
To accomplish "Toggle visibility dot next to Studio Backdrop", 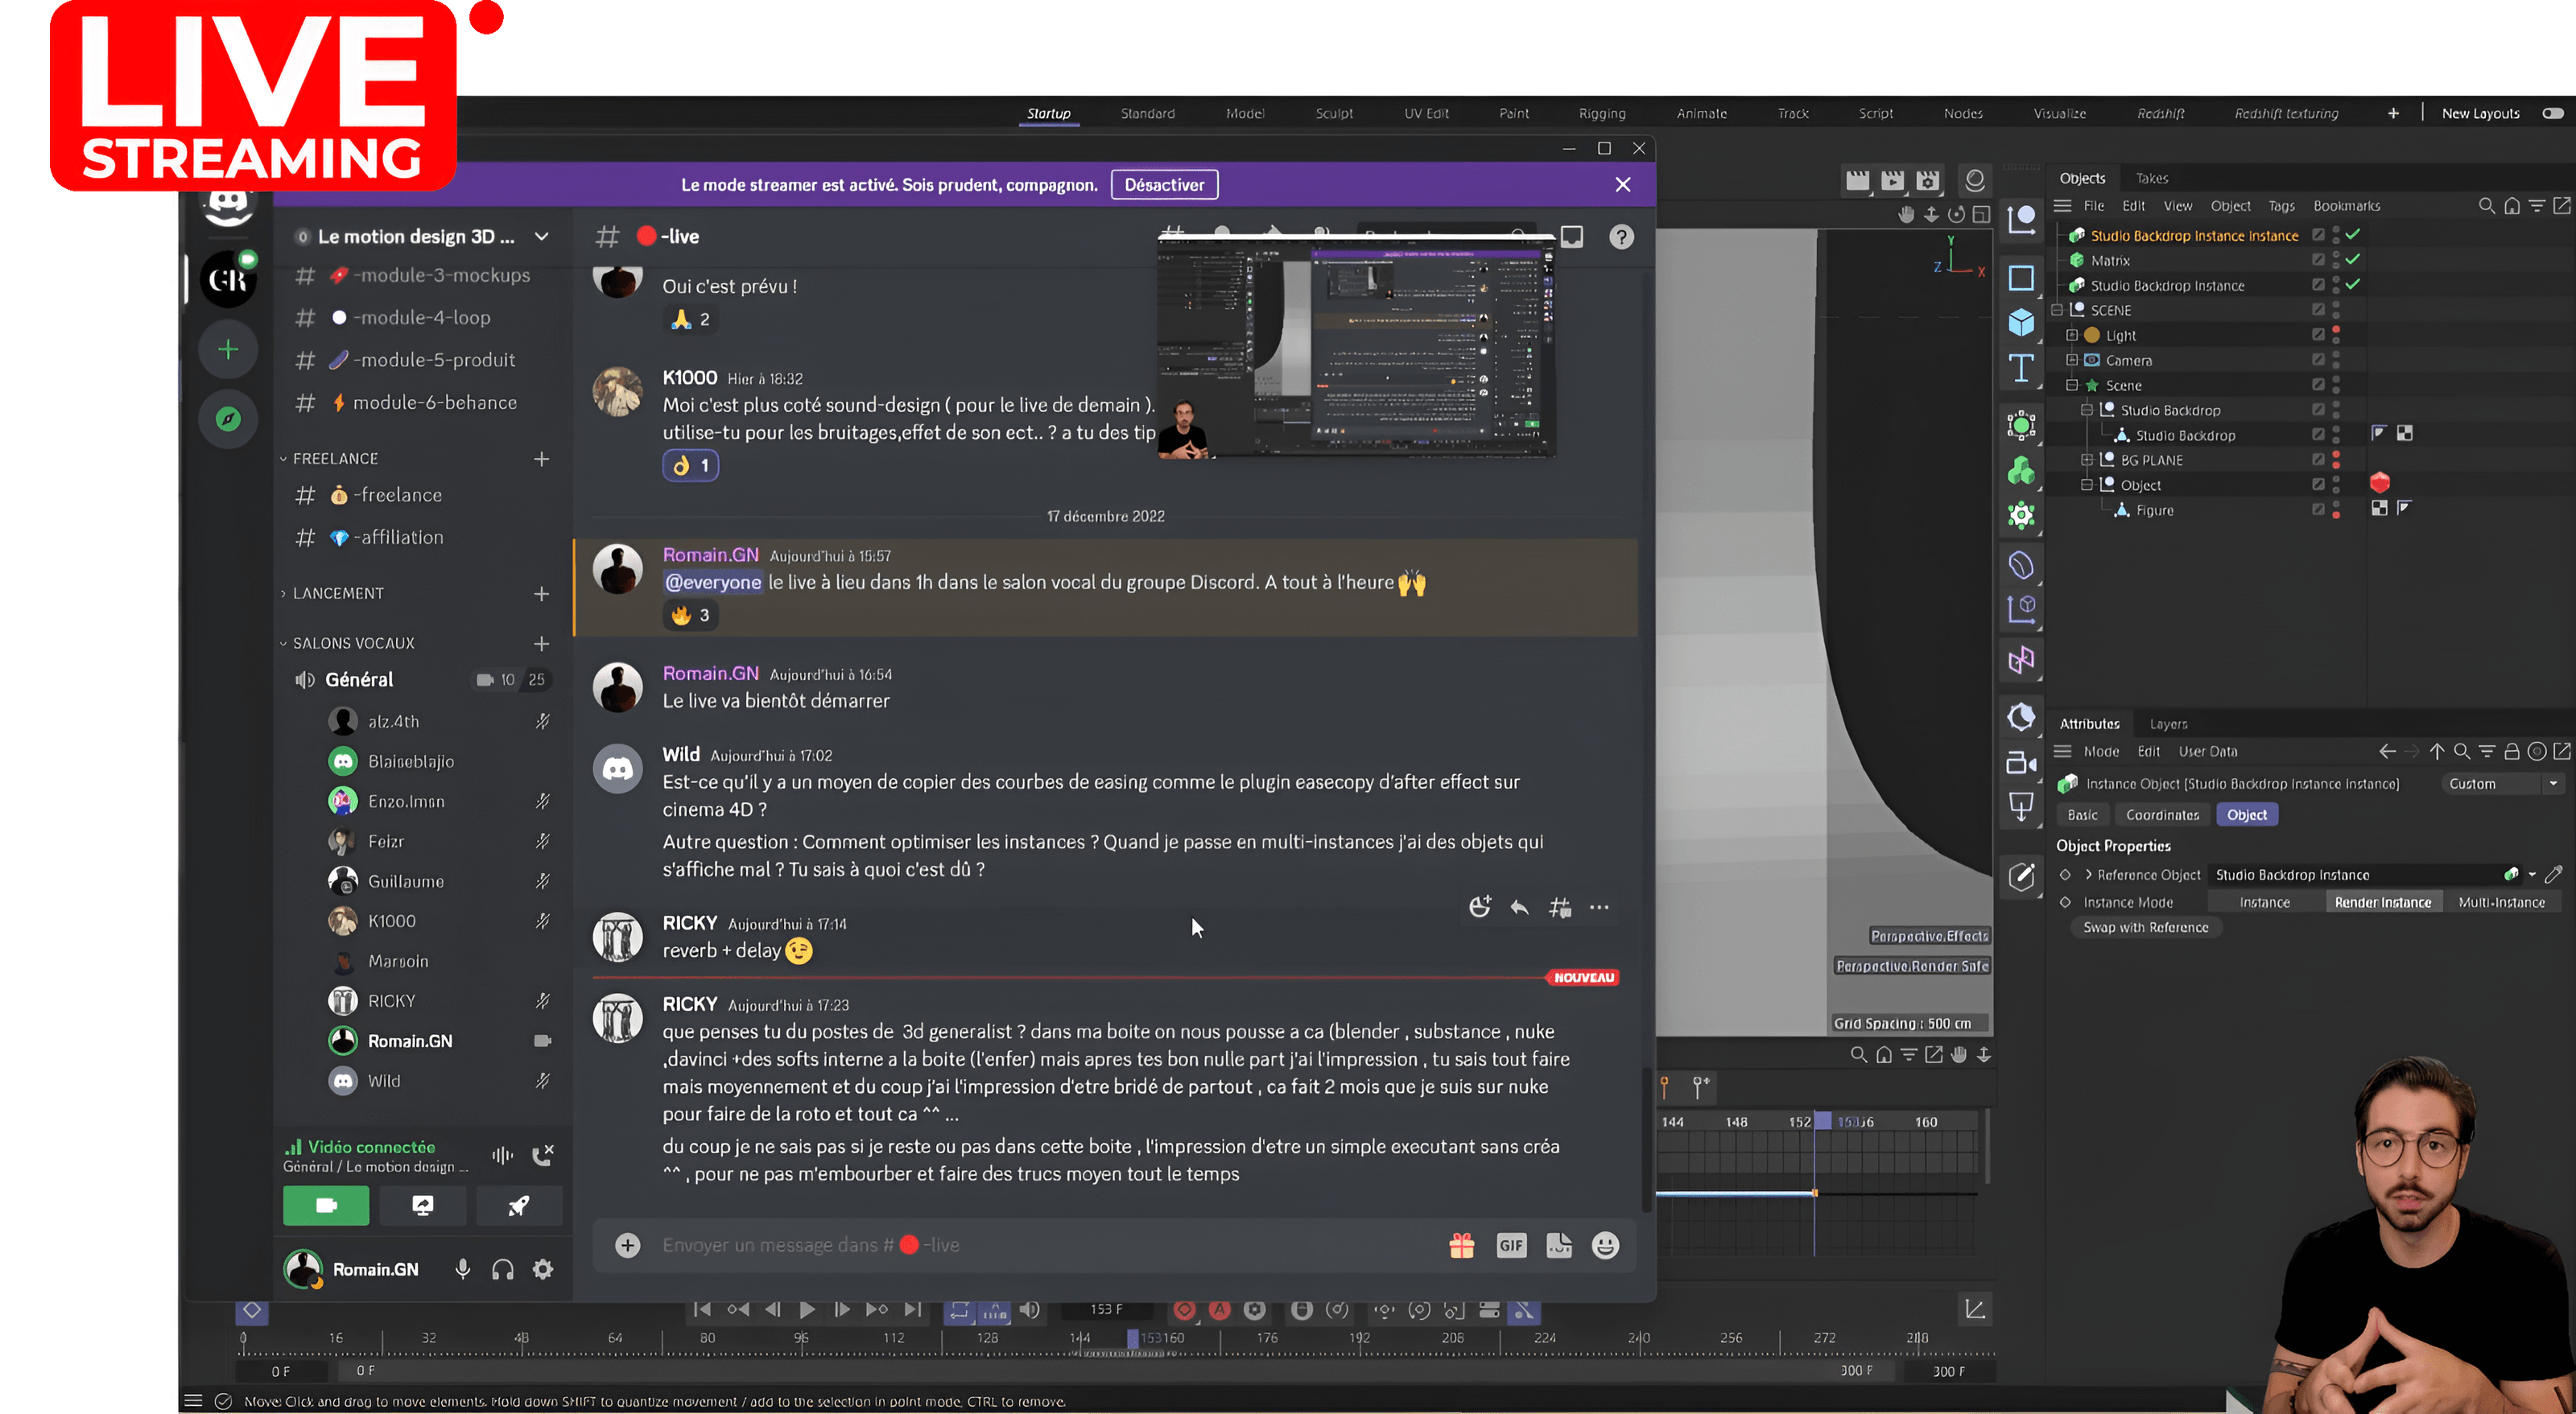I will [2336, 406].
